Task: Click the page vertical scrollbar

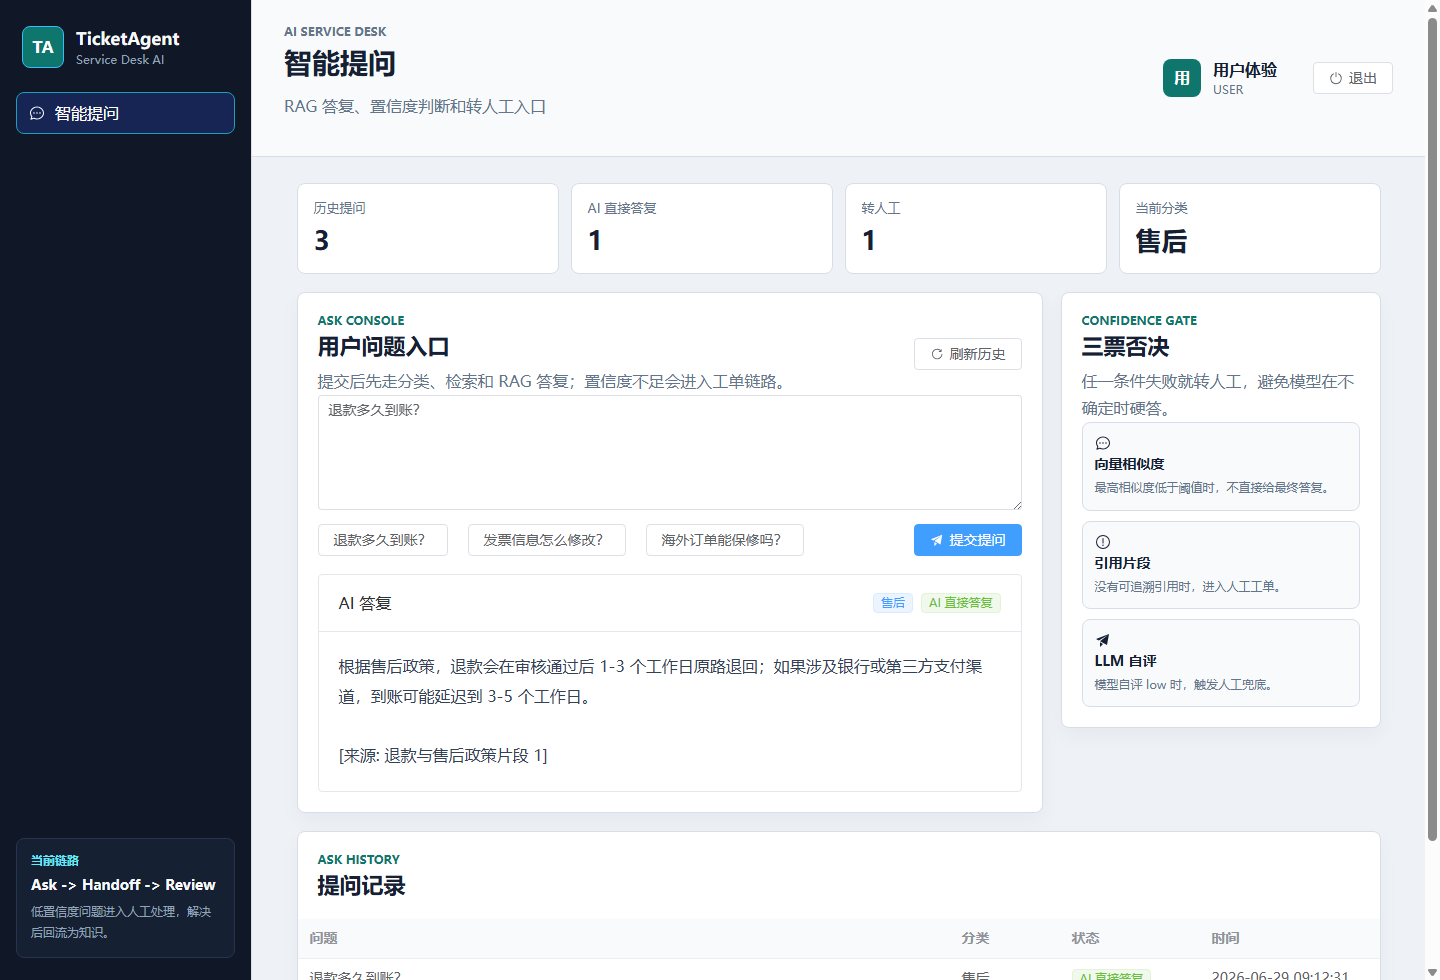Action: point(1432,430)
